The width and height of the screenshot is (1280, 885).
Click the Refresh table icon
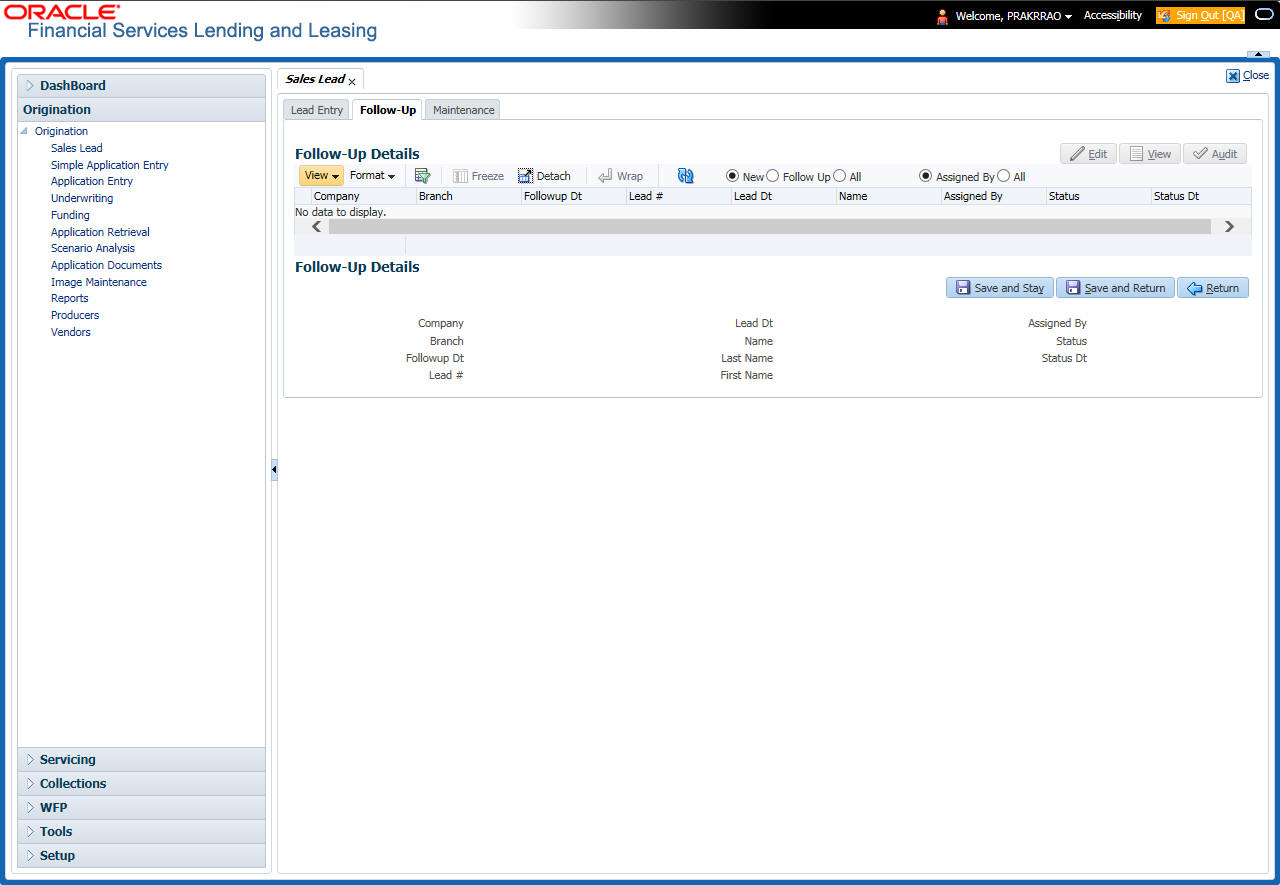coord(685,176)
